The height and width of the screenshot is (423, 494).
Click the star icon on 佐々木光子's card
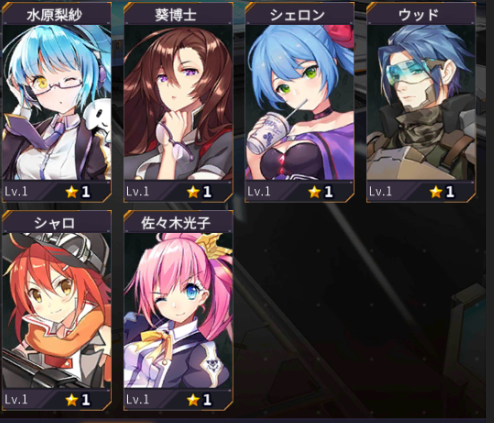point(193,400)
